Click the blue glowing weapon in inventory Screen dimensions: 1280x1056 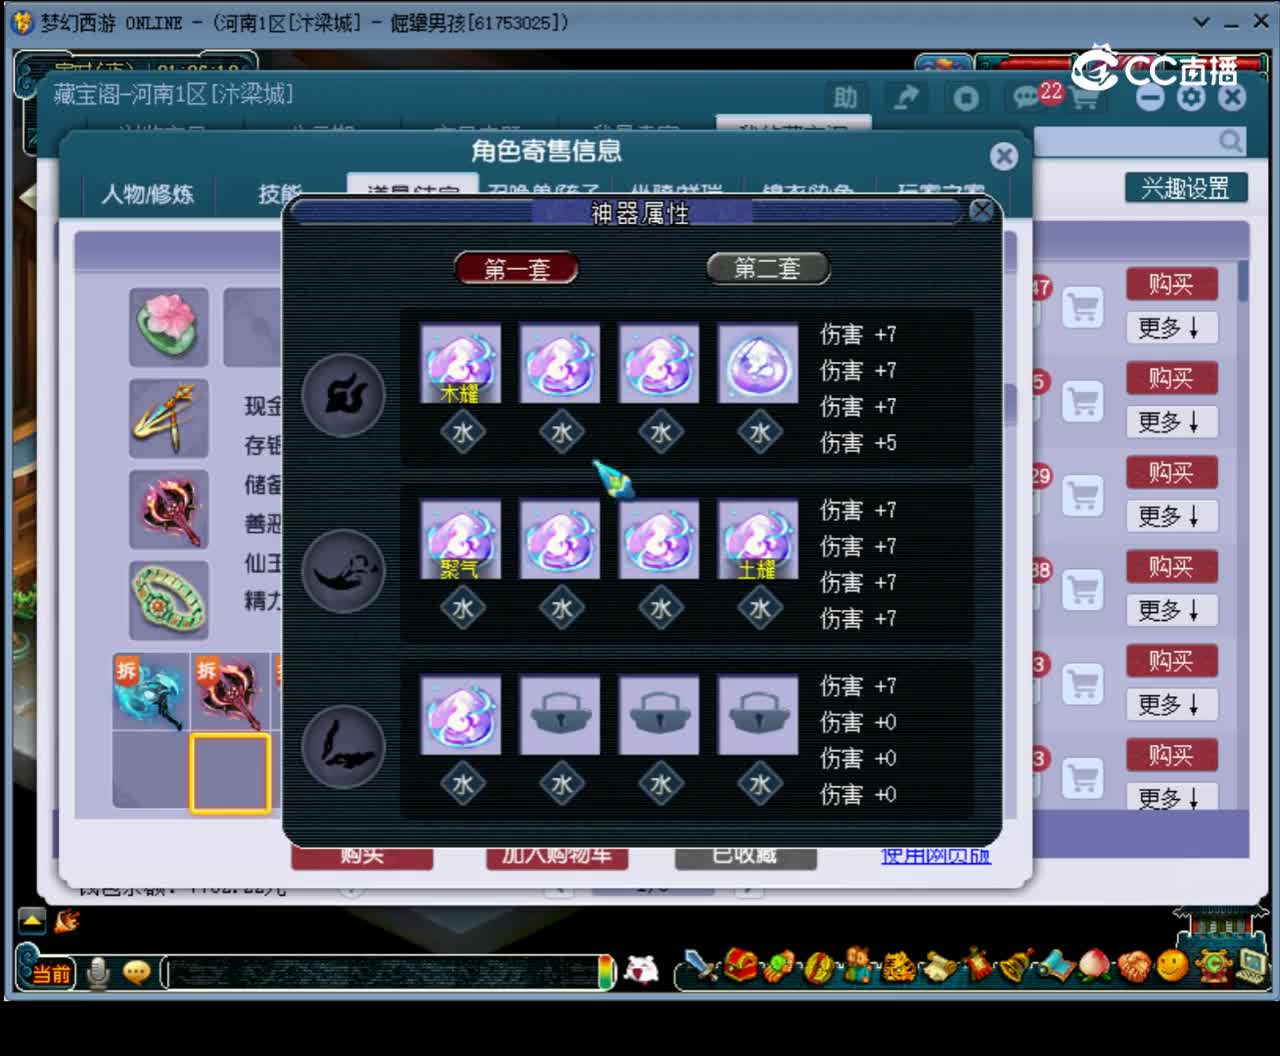pos(150,692)
